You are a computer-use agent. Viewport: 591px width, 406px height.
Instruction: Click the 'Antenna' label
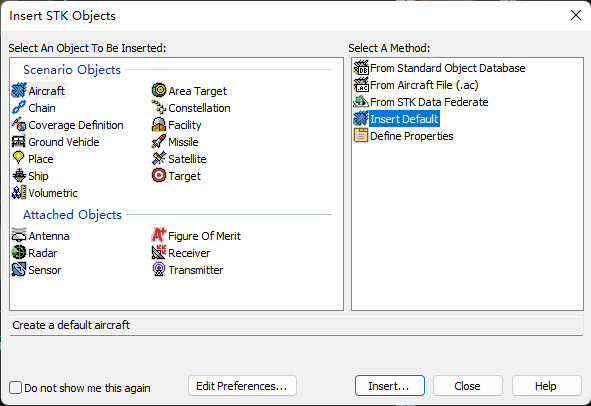(x=49, y=236)
